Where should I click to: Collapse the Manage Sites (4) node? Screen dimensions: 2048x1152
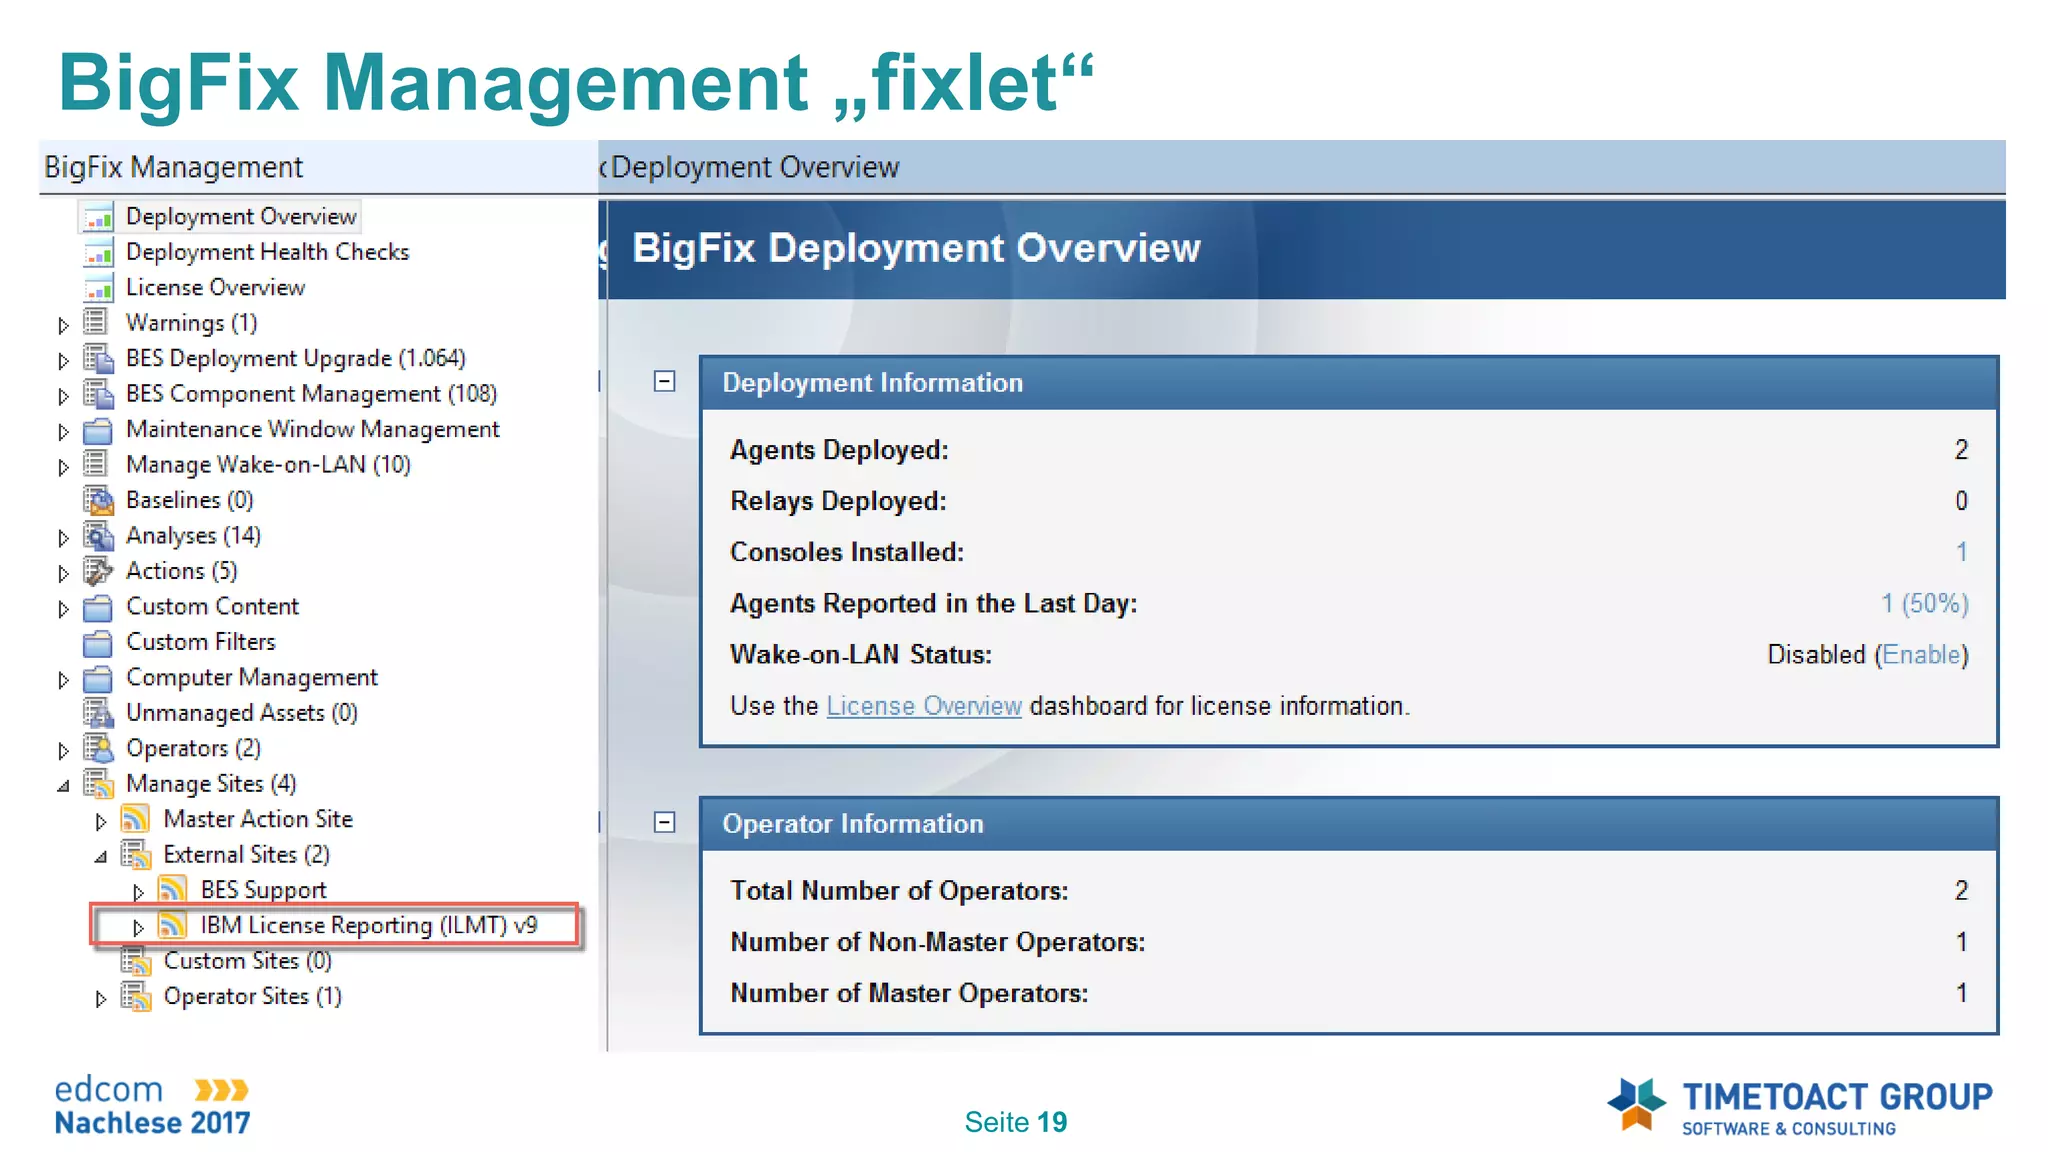point(63,786)
